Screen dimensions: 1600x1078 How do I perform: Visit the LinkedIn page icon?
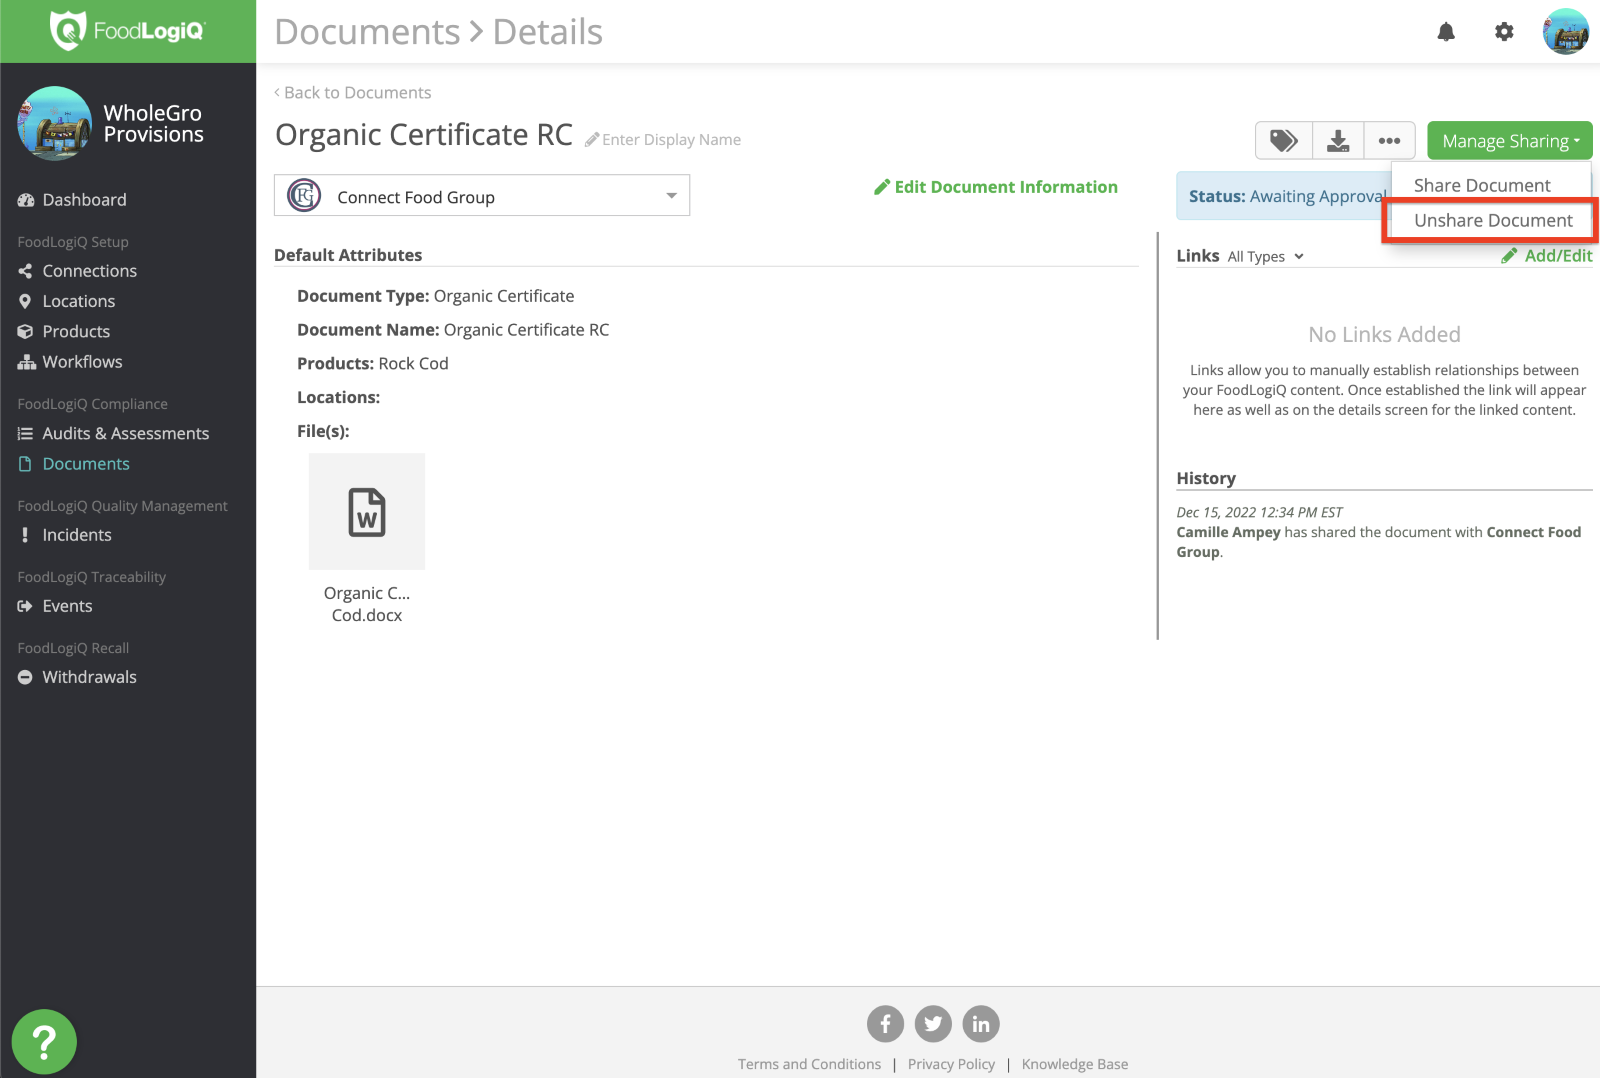coord(981,1024)
